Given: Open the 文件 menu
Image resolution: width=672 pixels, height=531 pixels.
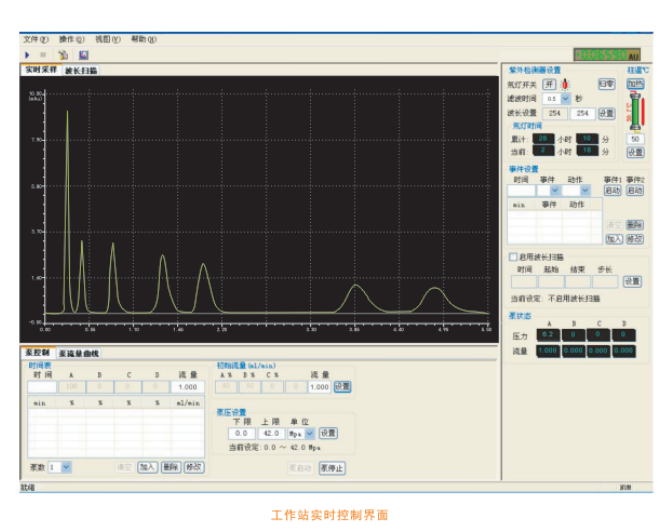Looking at the screenshot, I should click(x=36, y=39).
